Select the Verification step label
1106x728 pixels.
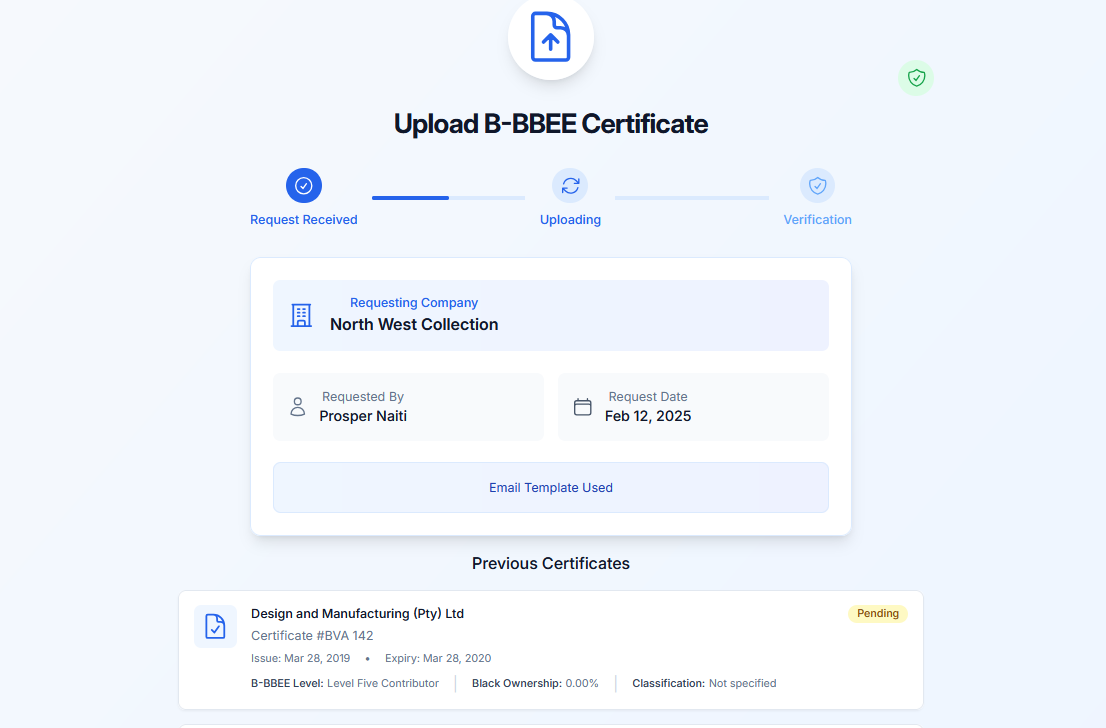(x=817, y=220)
